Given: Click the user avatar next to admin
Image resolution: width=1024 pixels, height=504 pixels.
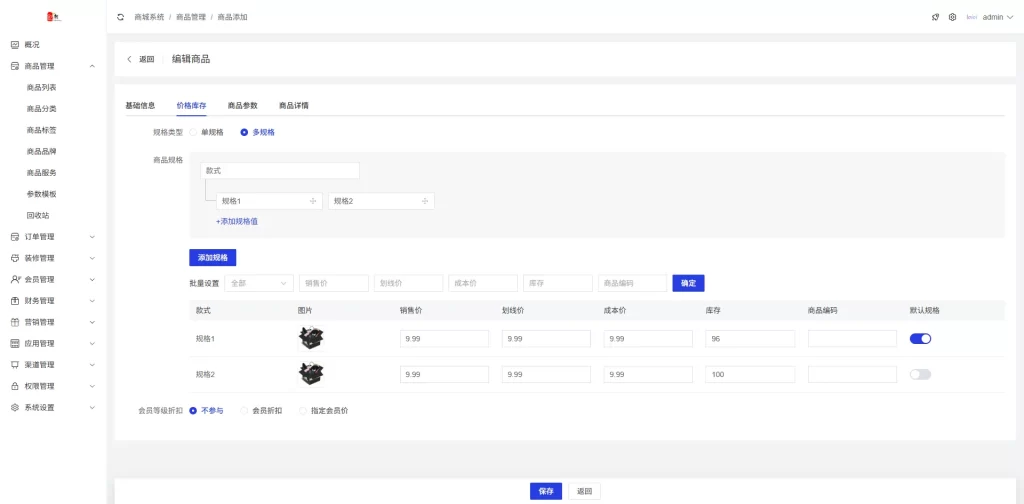Looking at the screenshot, I should tap(971, 17).
